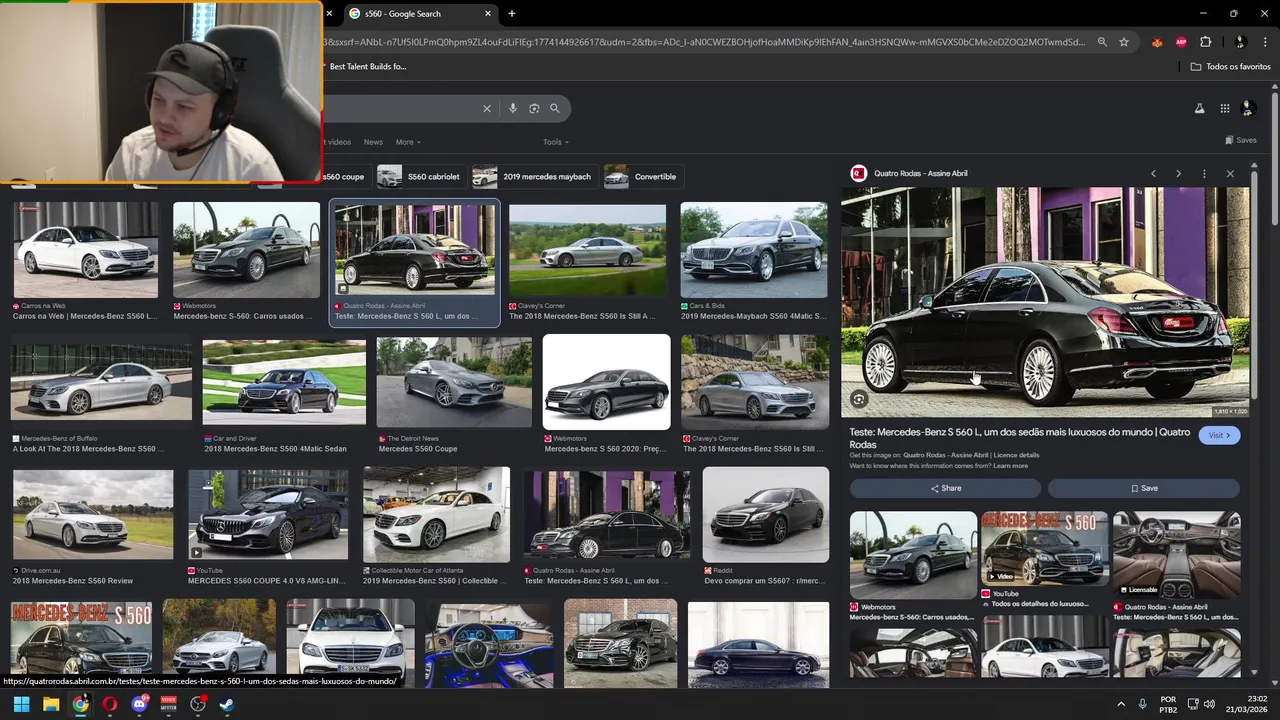Open a new browser tab
This screenshot has height=720, width=1280.
click(x=512, y=13)
